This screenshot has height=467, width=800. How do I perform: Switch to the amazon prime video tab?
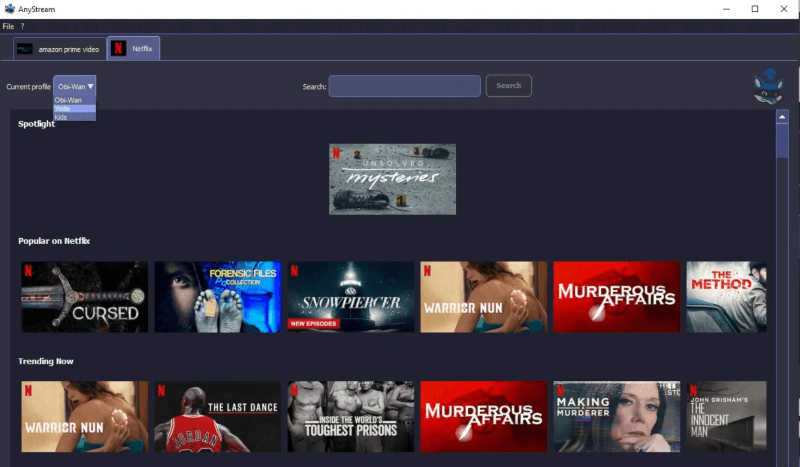60,49
